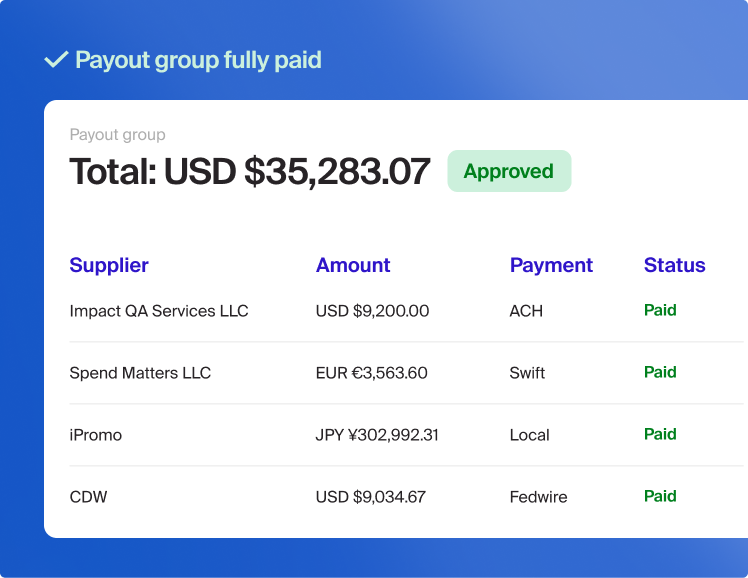The height and width of the screenshot is (578, 748).
Task: Click the Supplier column header
Action: click(x=109, y=265)
